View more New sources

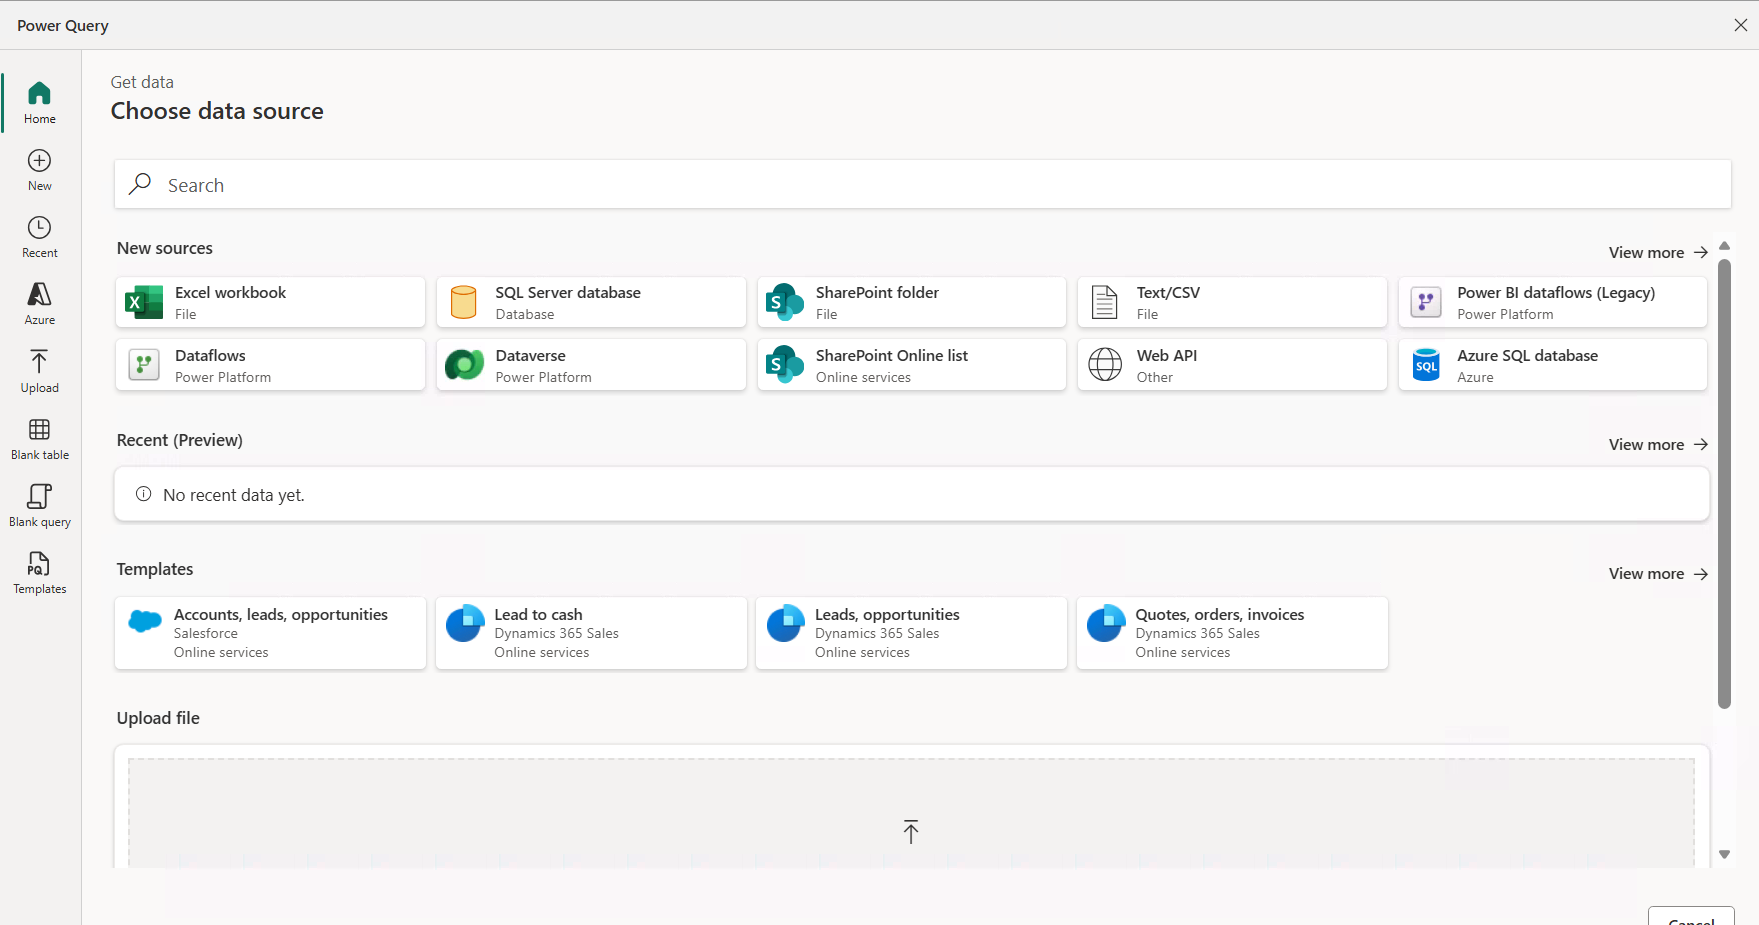pos(1658,253)
